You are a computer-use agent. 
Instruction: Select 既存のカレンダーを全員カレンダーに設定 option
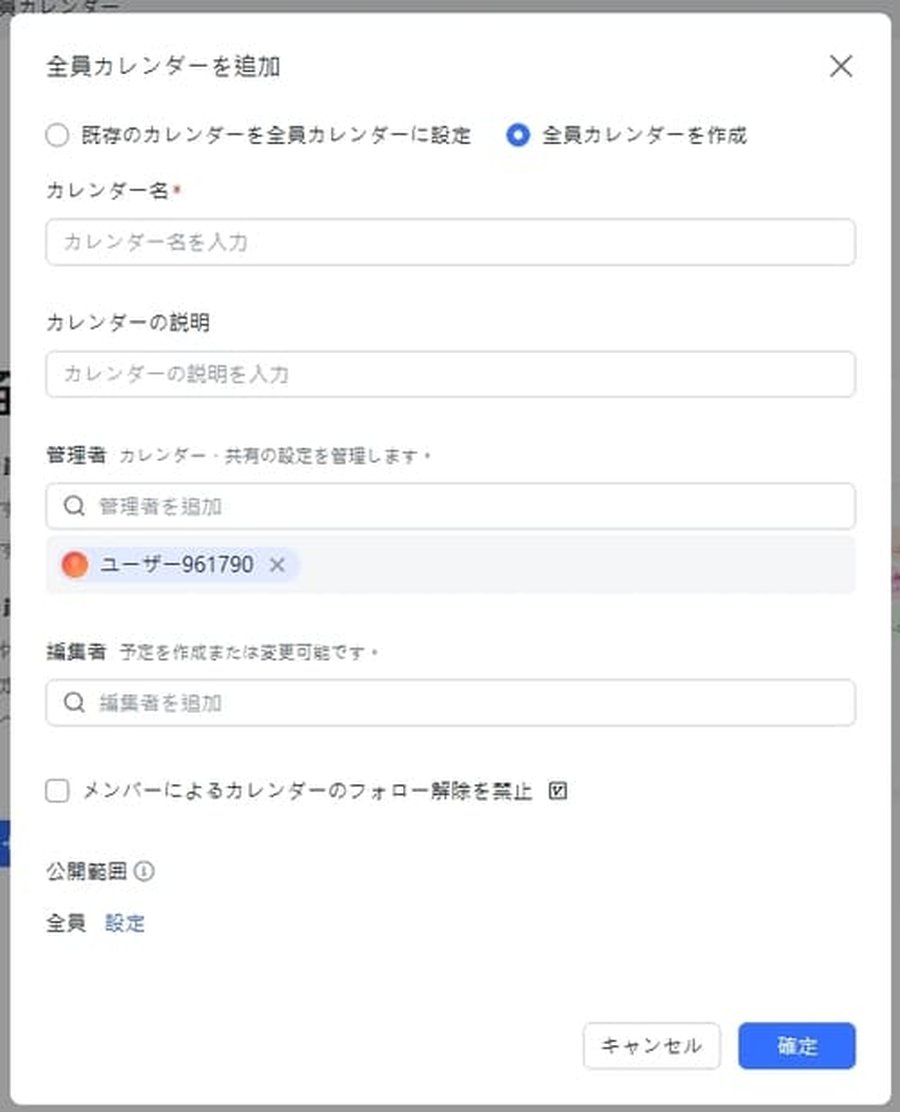pos(57,134)
